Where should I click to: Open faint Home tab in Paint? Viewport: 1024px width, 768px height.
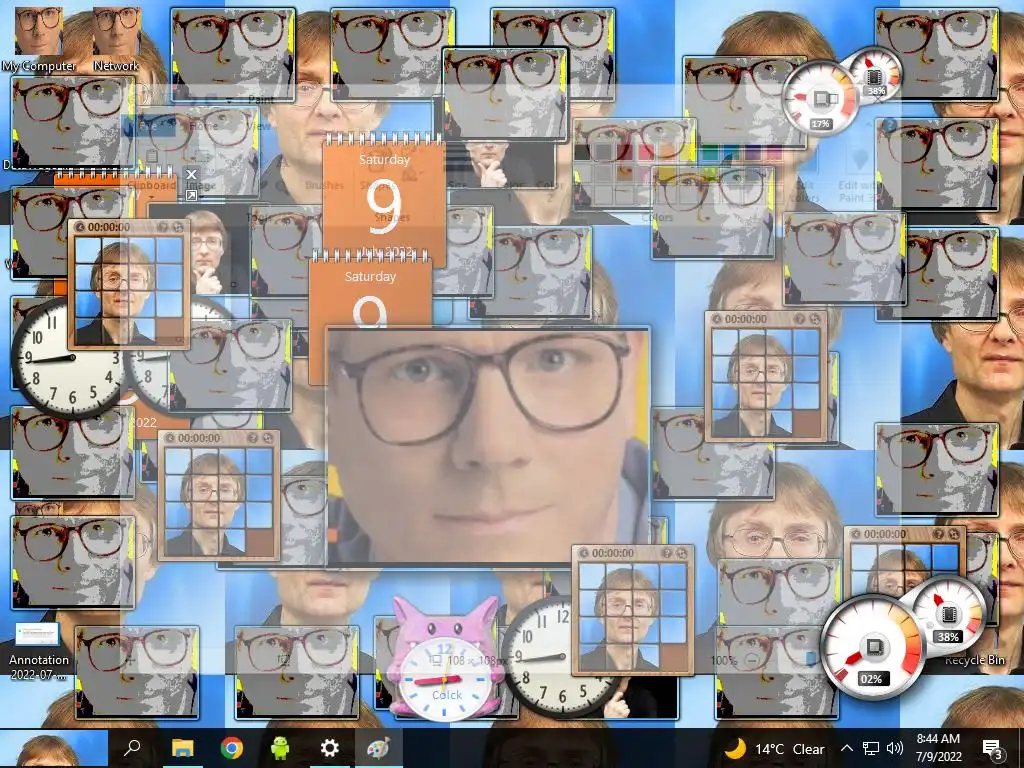pyautogui.click(x=204, y=126)
